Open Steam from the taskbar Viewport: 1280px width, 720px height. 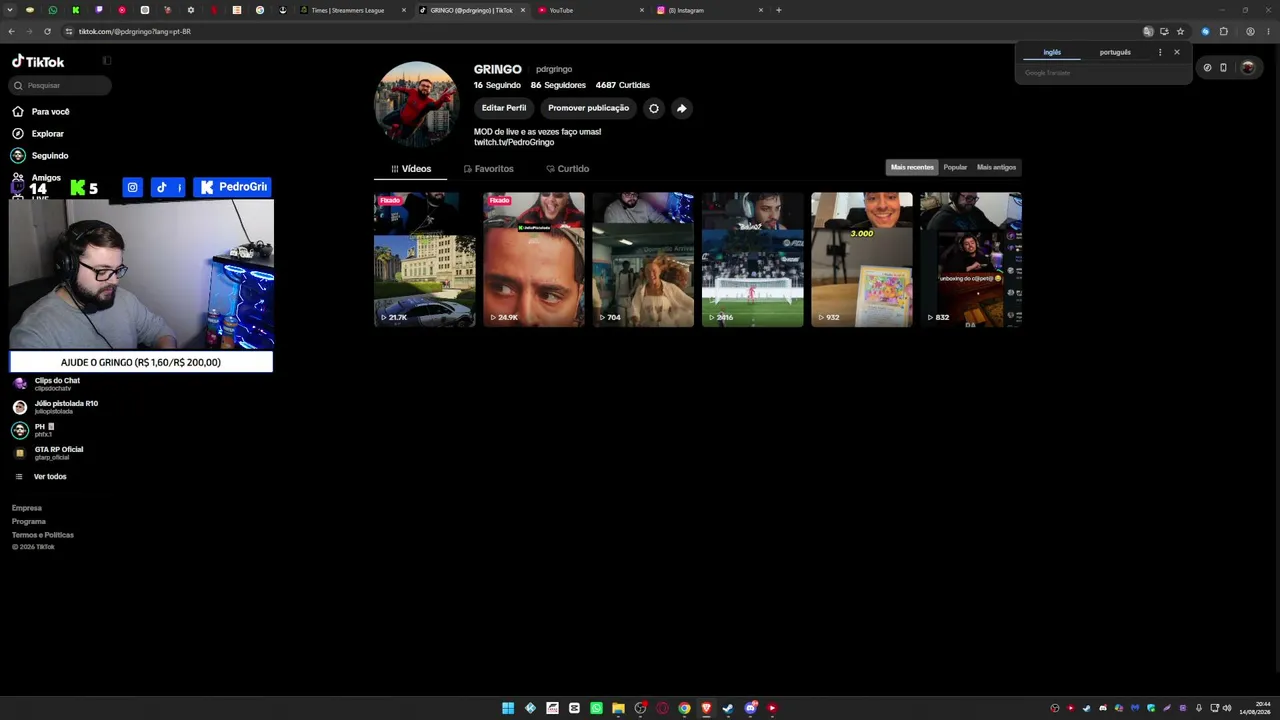pyautogui.click(x=728, y=708)
